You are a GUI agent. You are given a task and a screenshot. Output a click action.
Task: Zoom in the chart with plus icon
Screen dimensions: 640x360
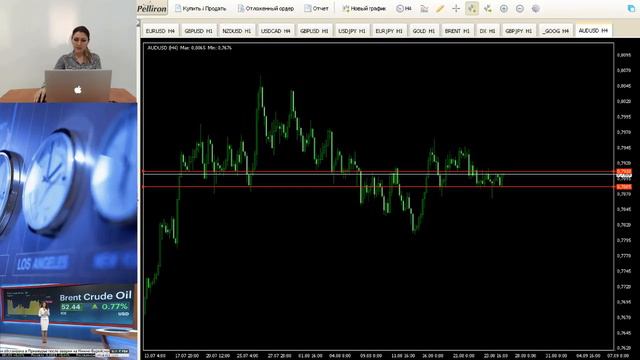coord(504,8)
